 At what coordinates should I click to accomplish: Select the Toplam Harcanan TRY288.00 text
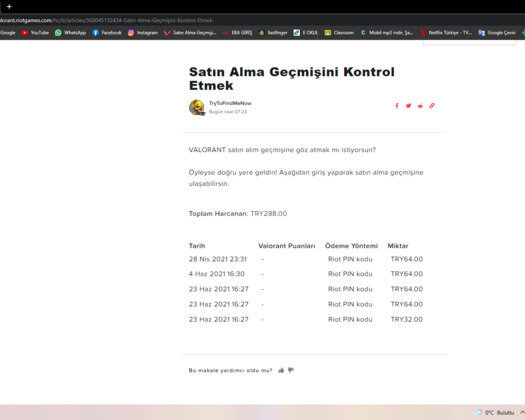[x=238, y=213]
